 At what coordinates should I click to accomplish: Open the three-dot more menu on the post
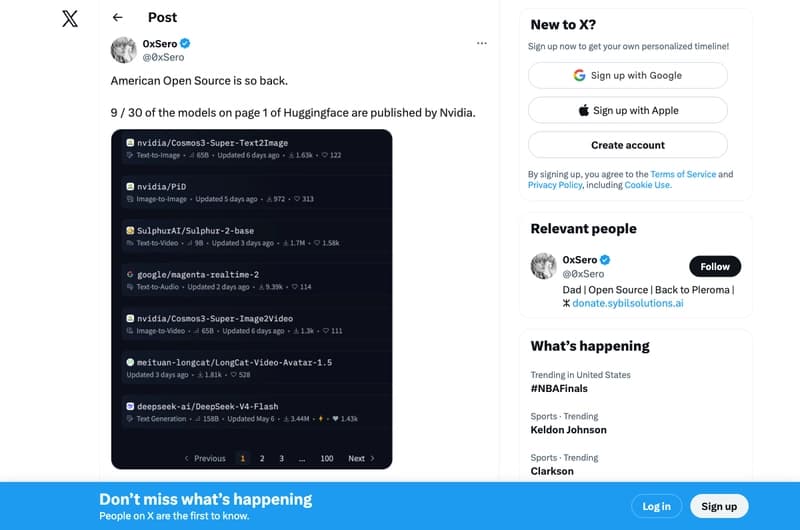482,43
